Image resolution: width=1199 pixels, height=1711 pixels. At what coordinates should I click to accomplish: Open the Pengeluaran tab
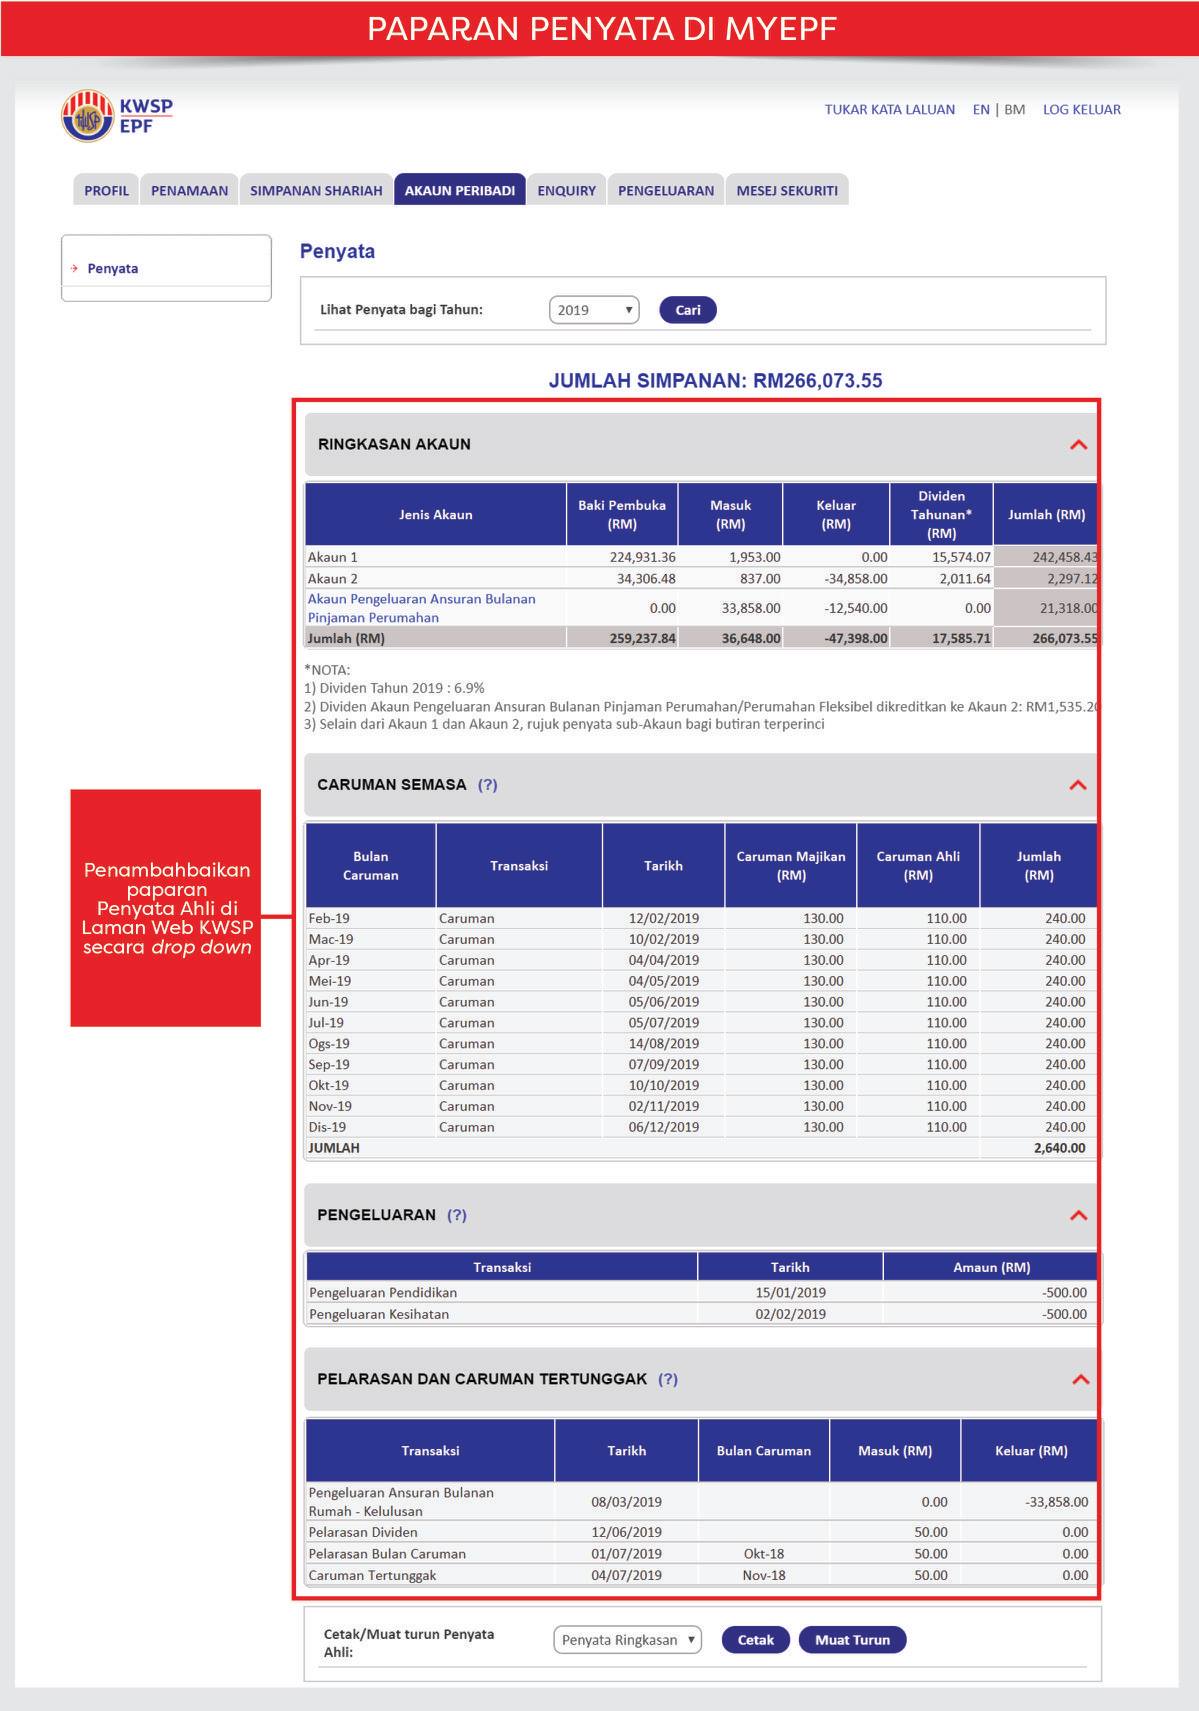tap(666, 190)
